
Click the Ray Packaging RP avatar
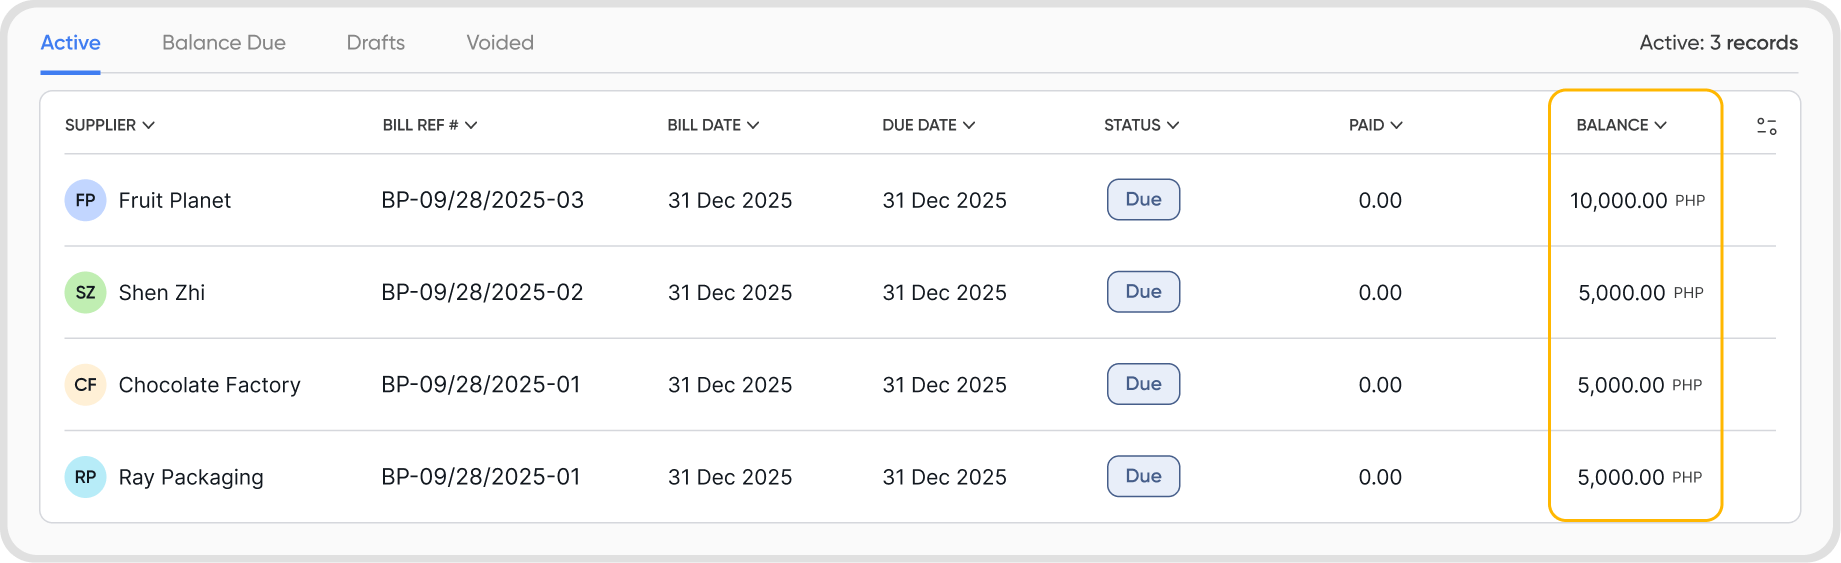click(x=85, y=477)
